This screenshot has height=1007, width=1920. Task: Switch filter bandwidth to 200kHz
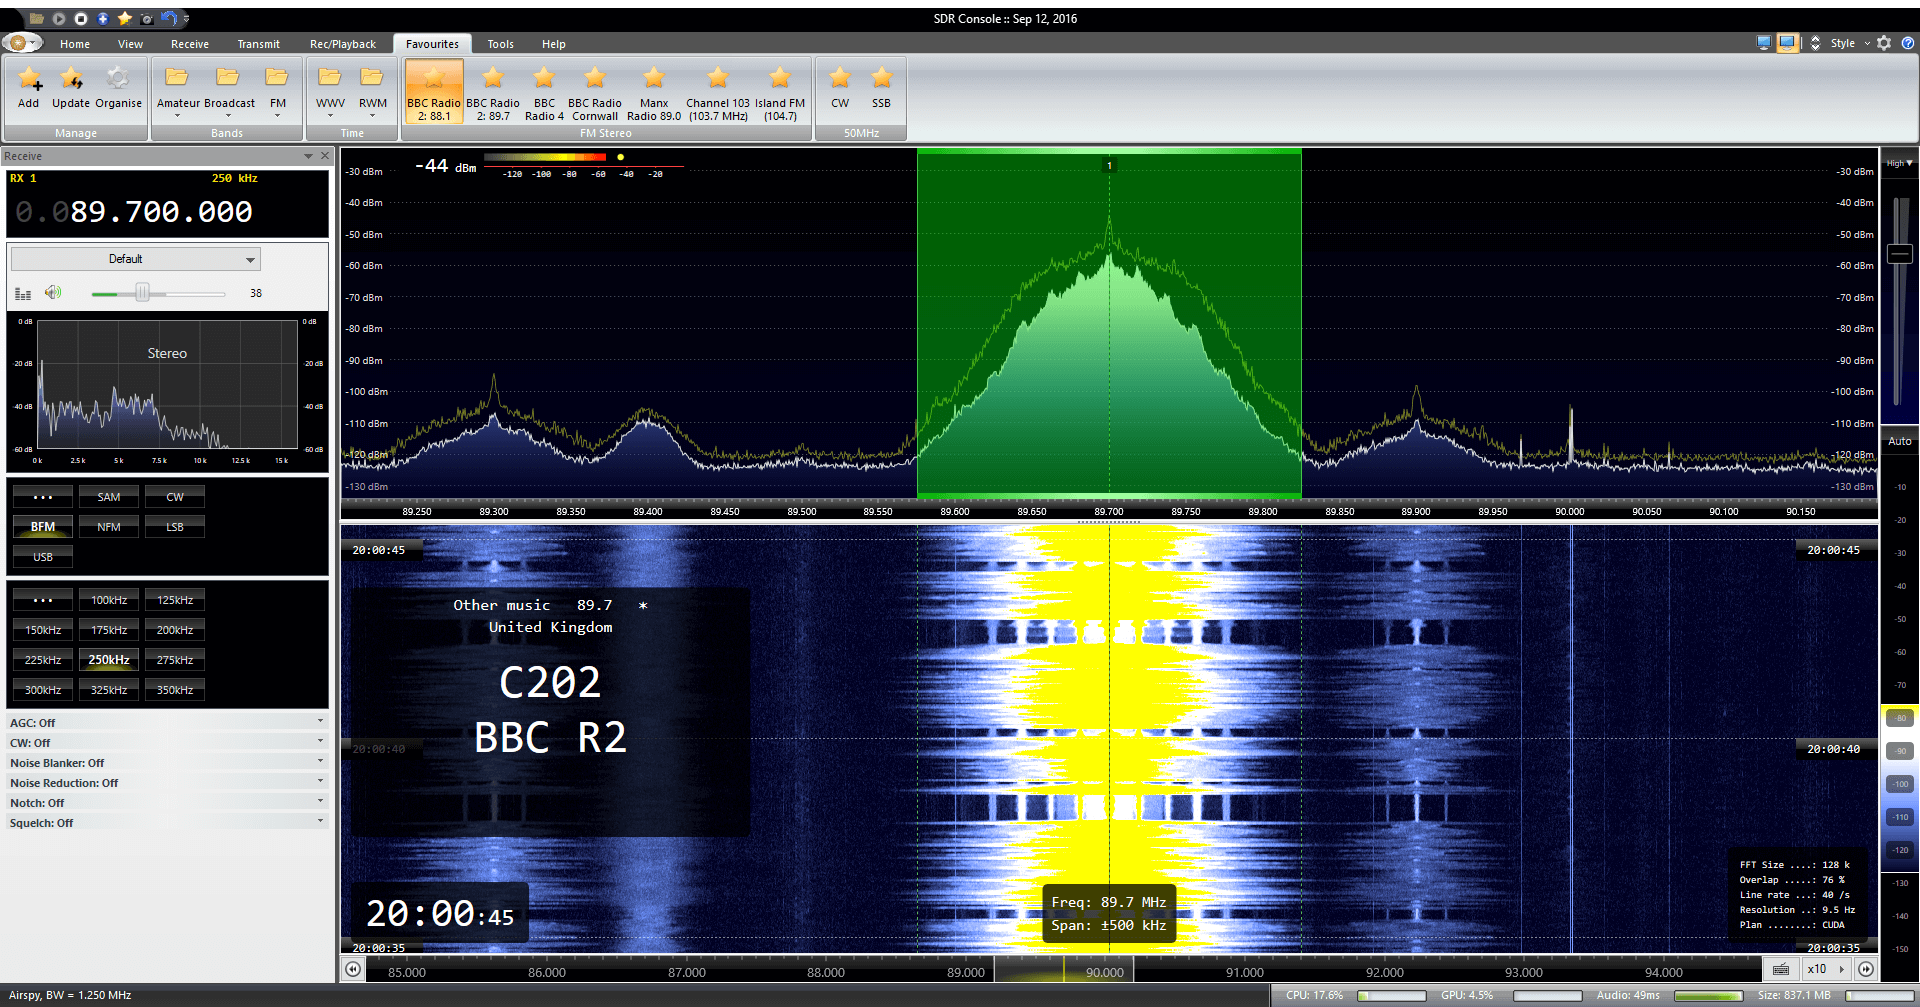[174, 629]
